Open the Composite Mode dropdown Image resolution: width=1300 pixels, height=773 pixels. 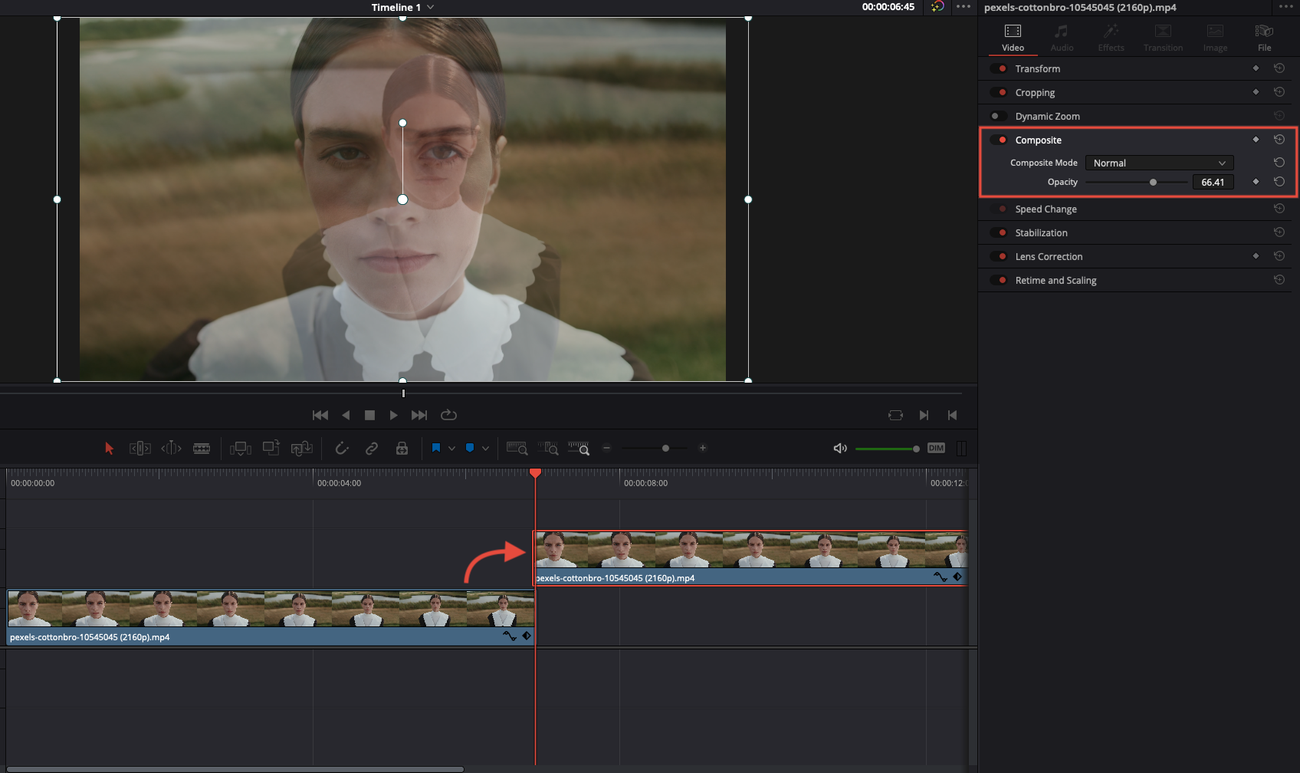pos(1158,162)
